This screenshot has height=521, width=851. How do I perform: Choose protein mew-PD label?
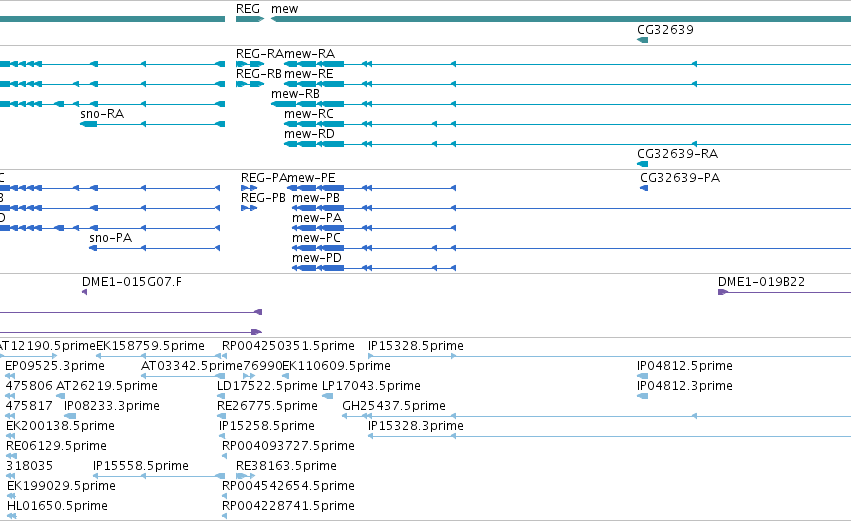[317, 258]
